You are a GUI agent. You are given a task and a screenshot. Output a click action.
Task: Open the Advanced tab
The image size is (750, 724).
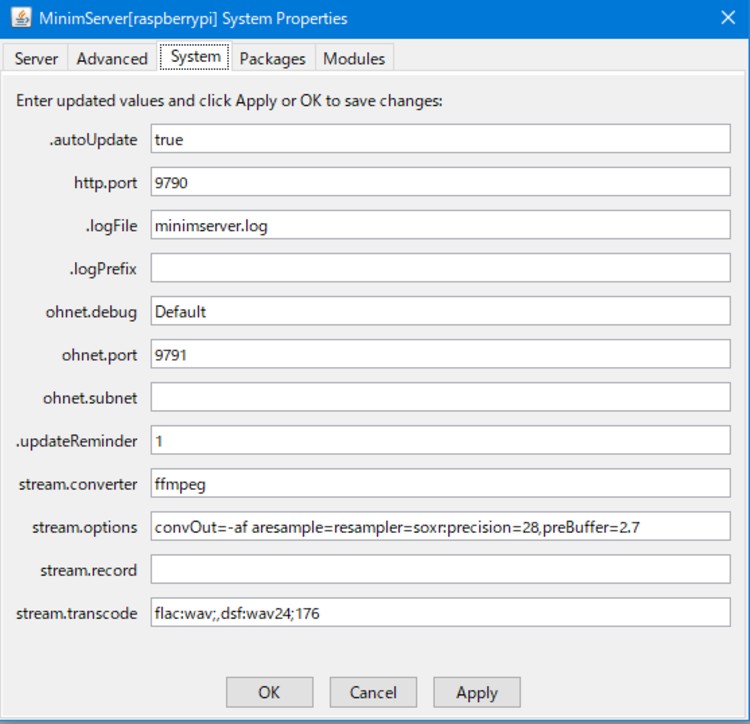(x=112, y=59)
